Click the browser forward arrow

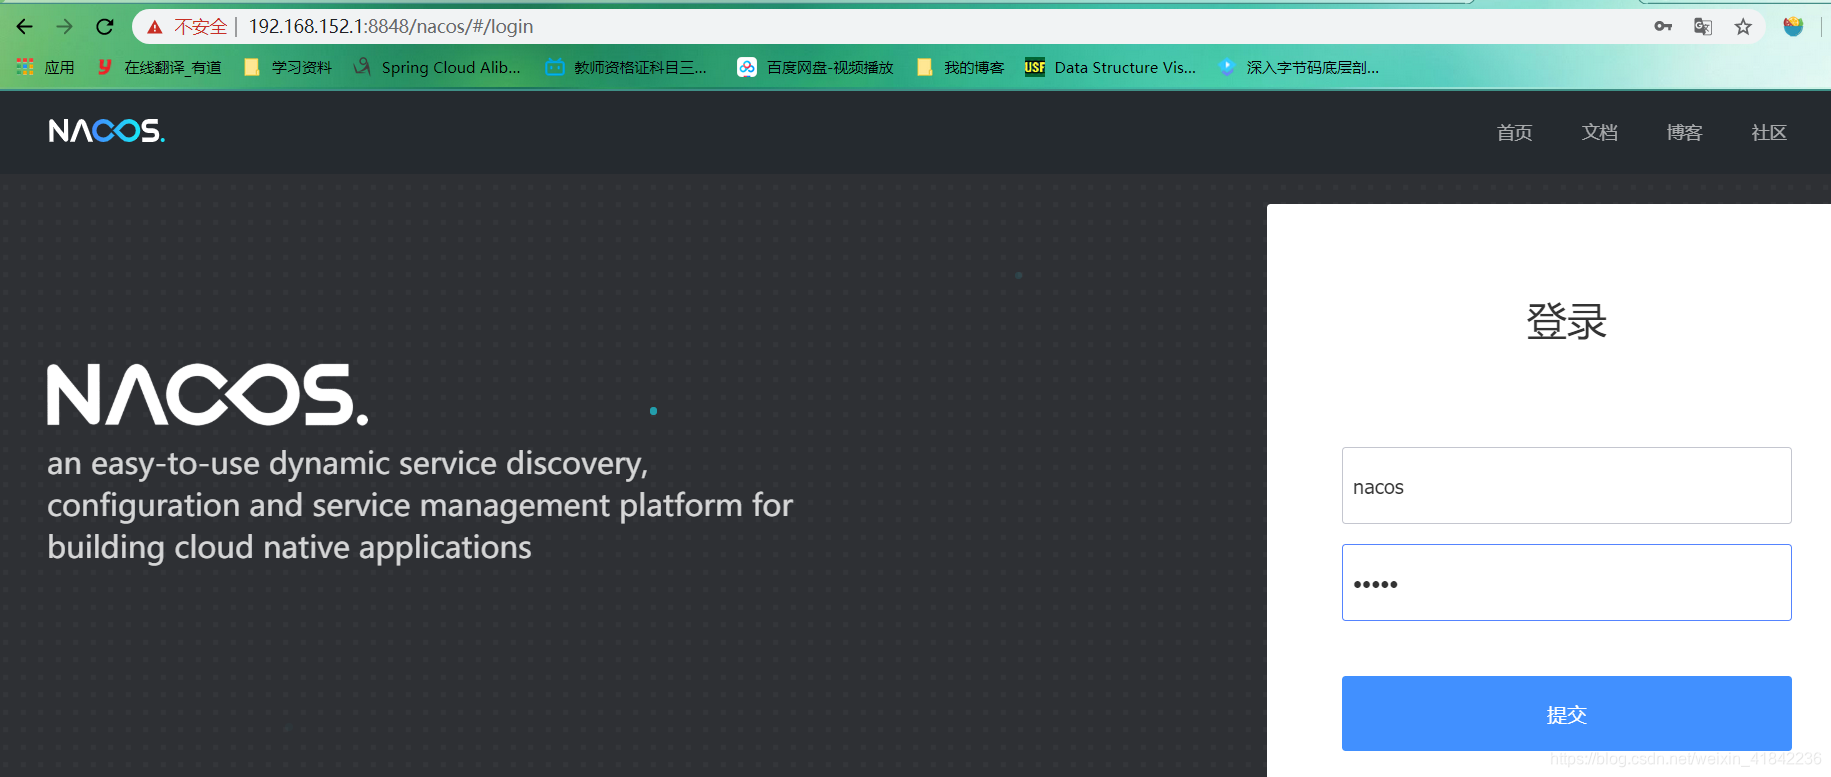coord(65,27)
